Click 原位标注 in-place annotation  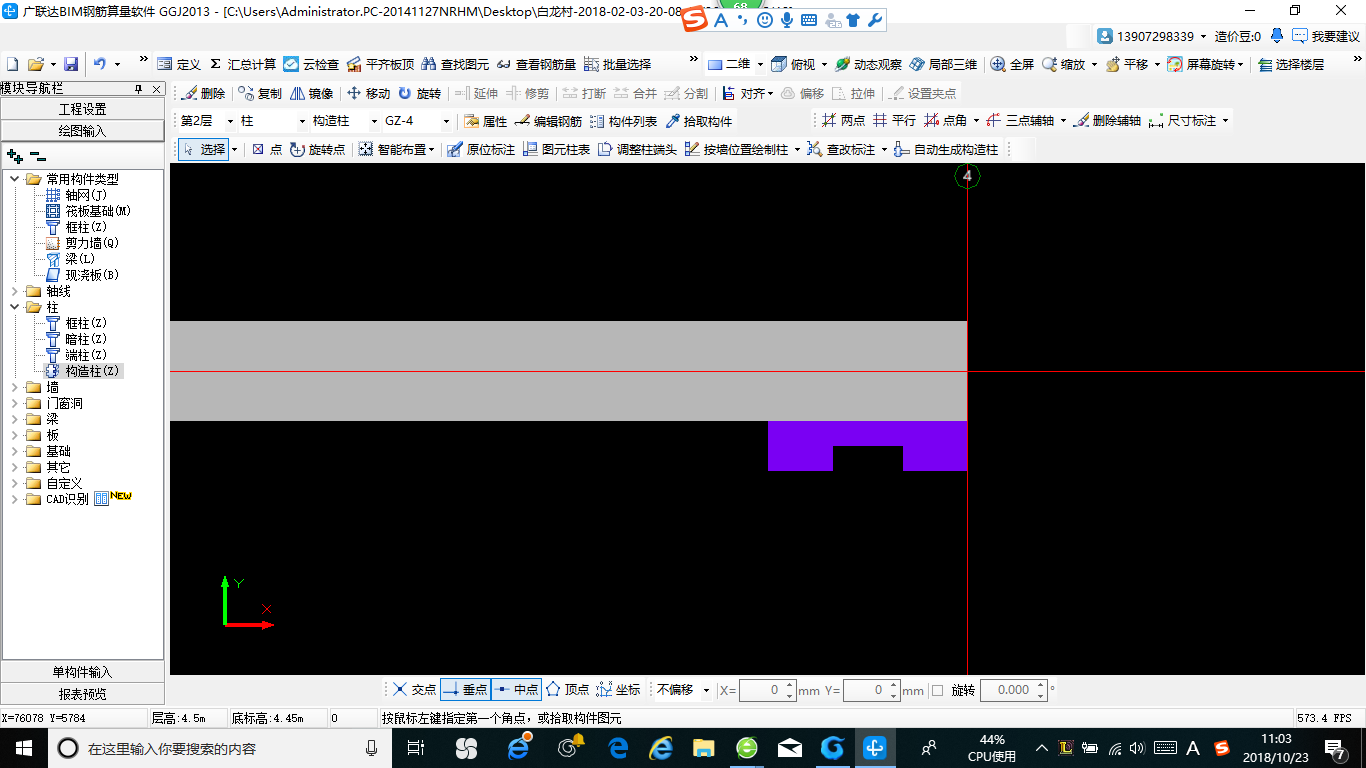(x=481, y=149)
